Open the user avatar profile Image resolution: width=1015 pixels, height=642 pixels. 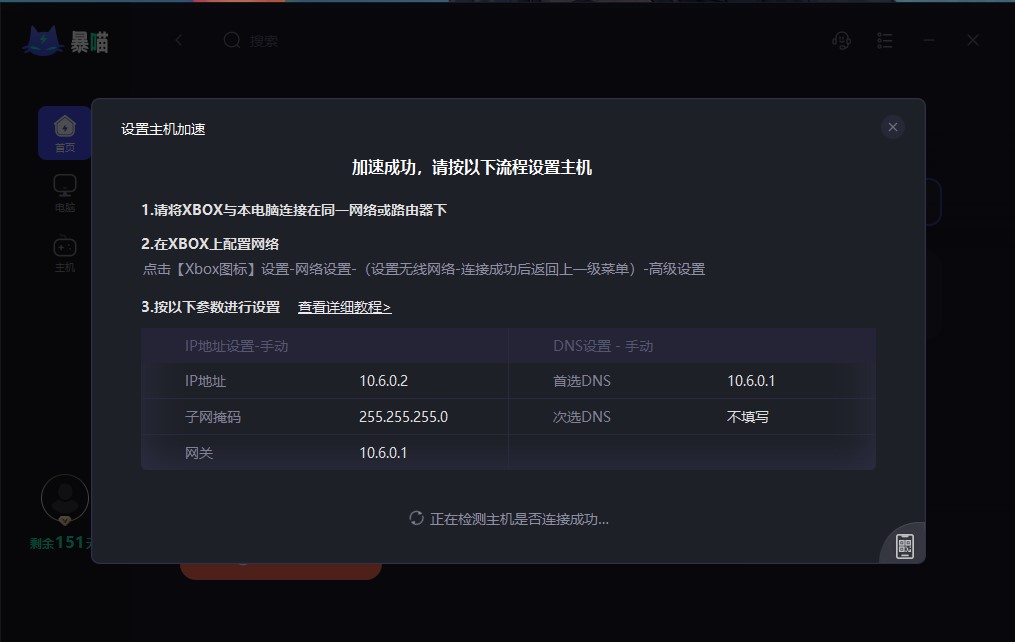65,498
